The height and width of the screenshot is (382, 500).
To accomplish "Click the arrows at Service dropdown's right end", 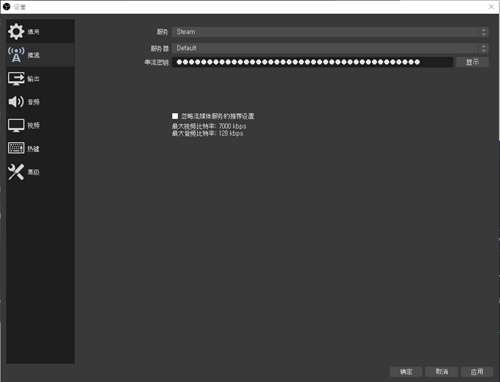I will (484, 32).
